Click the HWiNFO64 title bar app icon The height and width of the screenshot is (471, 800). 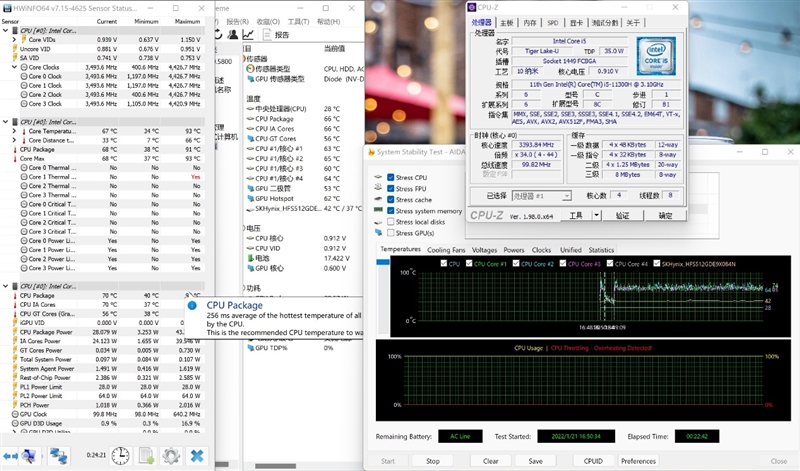pyautogui.click(x=7, y=8)
